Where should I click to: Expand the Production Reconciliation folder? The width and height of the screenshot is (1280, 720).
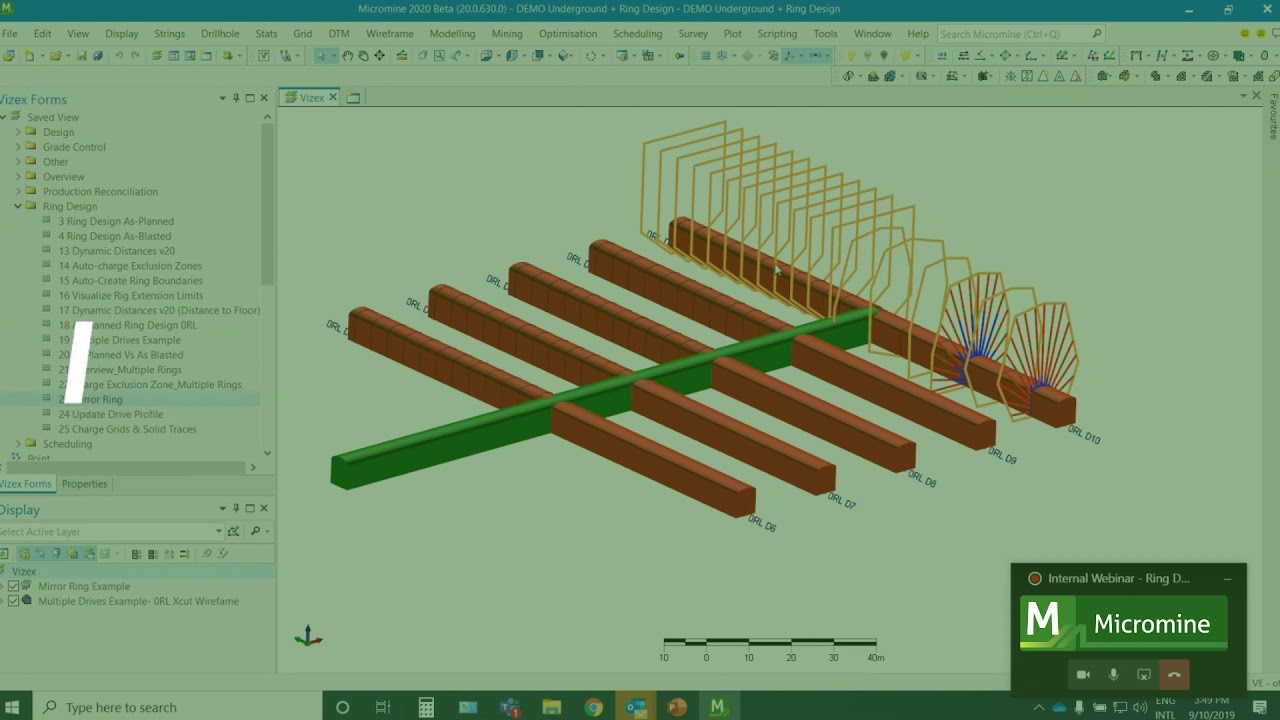pyautogui.click(x=18, y=192)
